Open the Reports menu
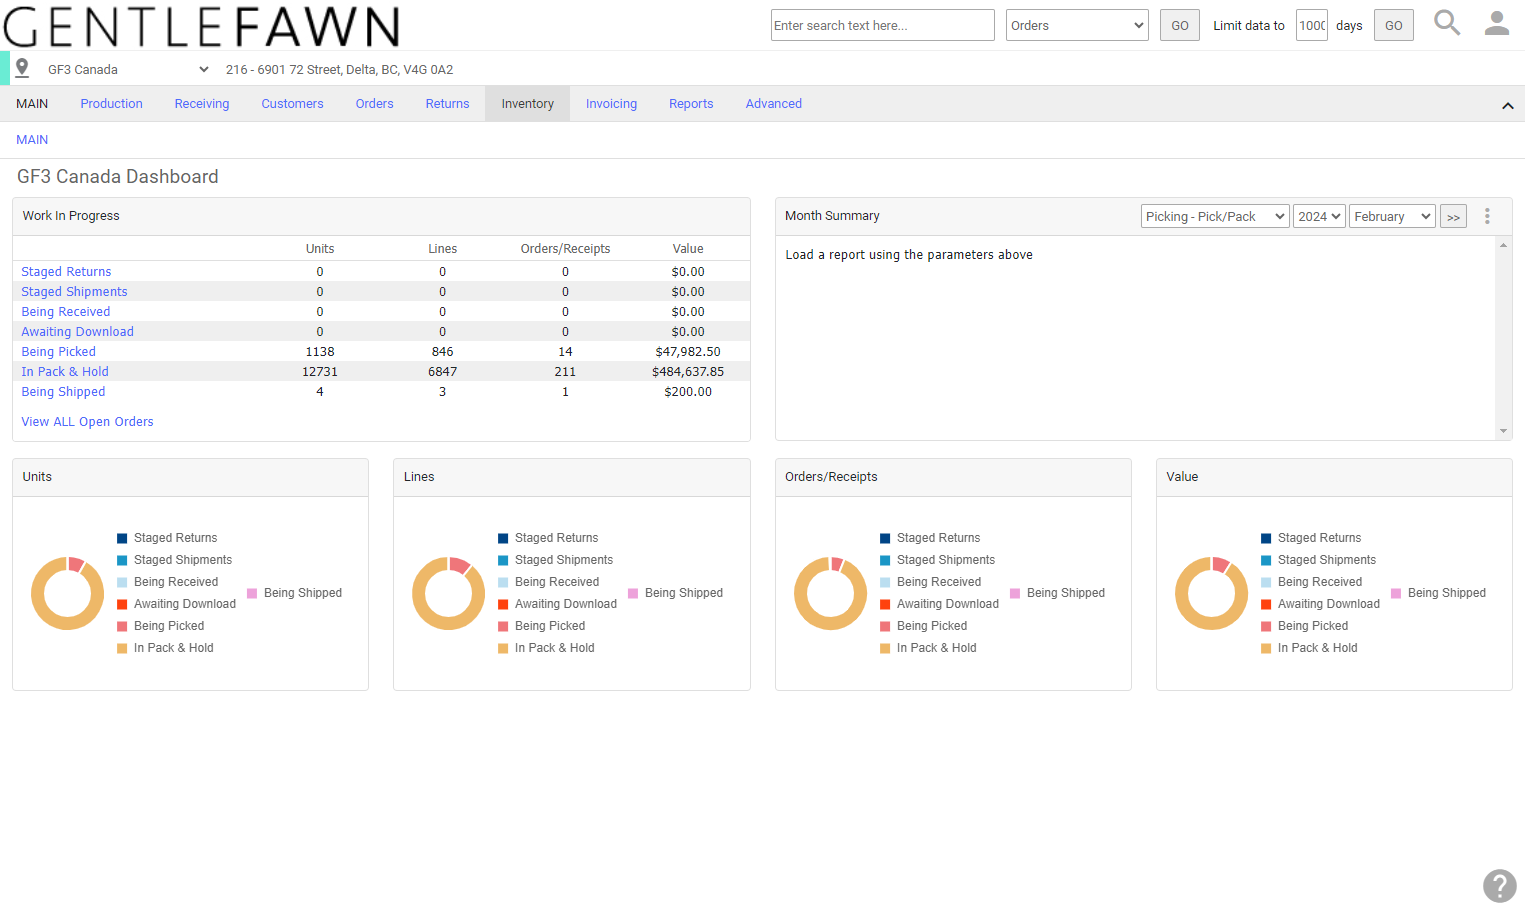 [x=691, y=104]
